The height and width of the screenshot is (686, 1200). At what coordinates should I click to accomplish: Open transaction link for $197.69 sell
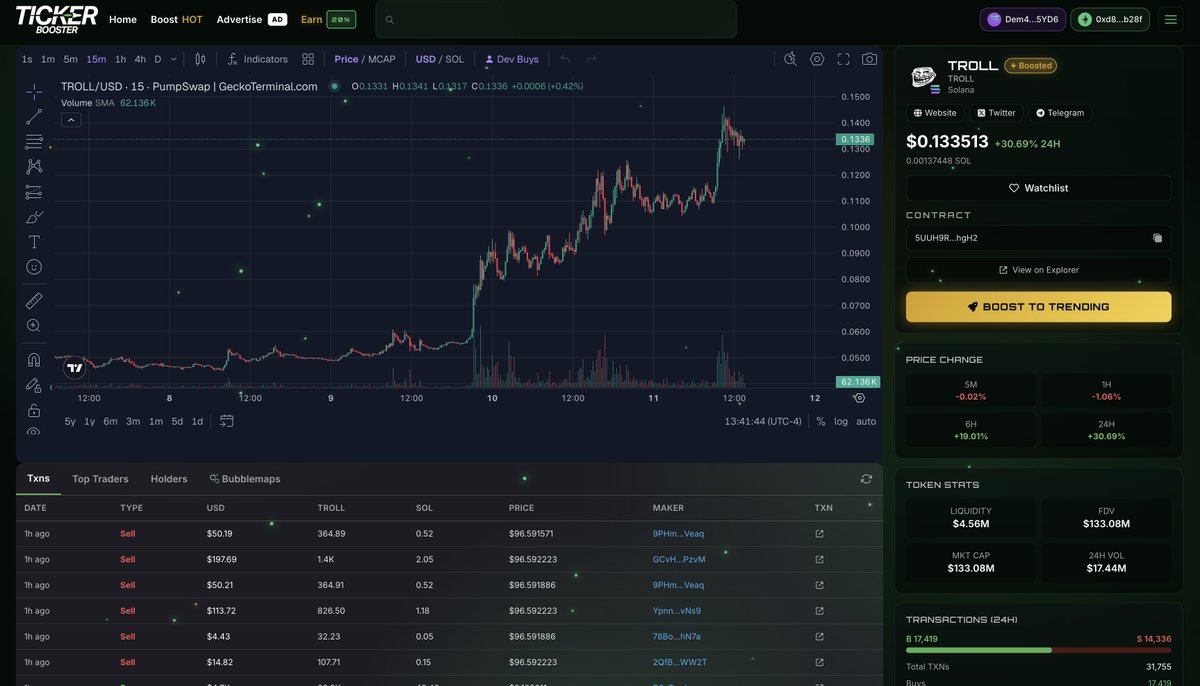tap(819, 559)
